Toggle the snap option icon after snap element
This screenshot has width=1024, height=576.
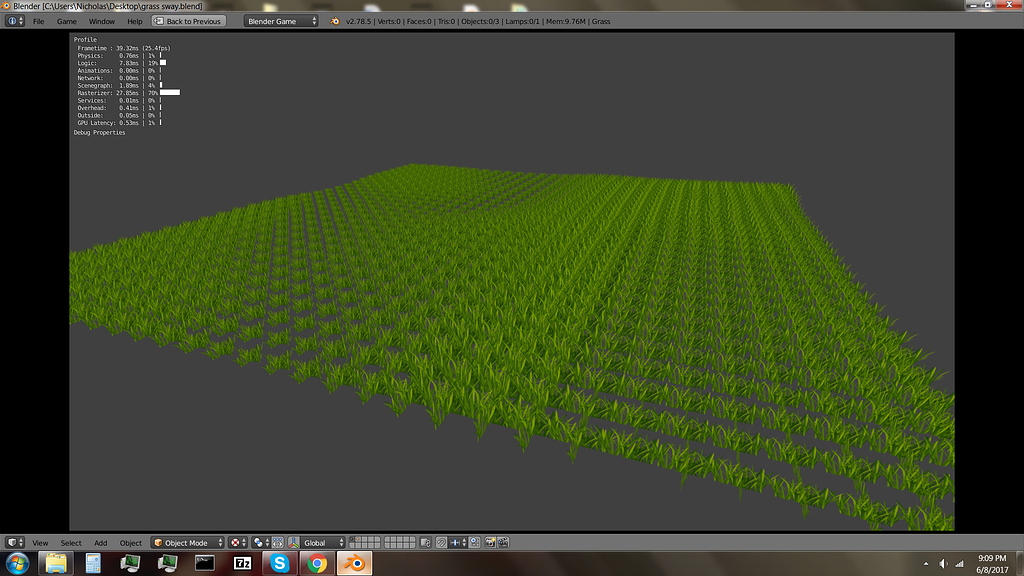point(475,543)
